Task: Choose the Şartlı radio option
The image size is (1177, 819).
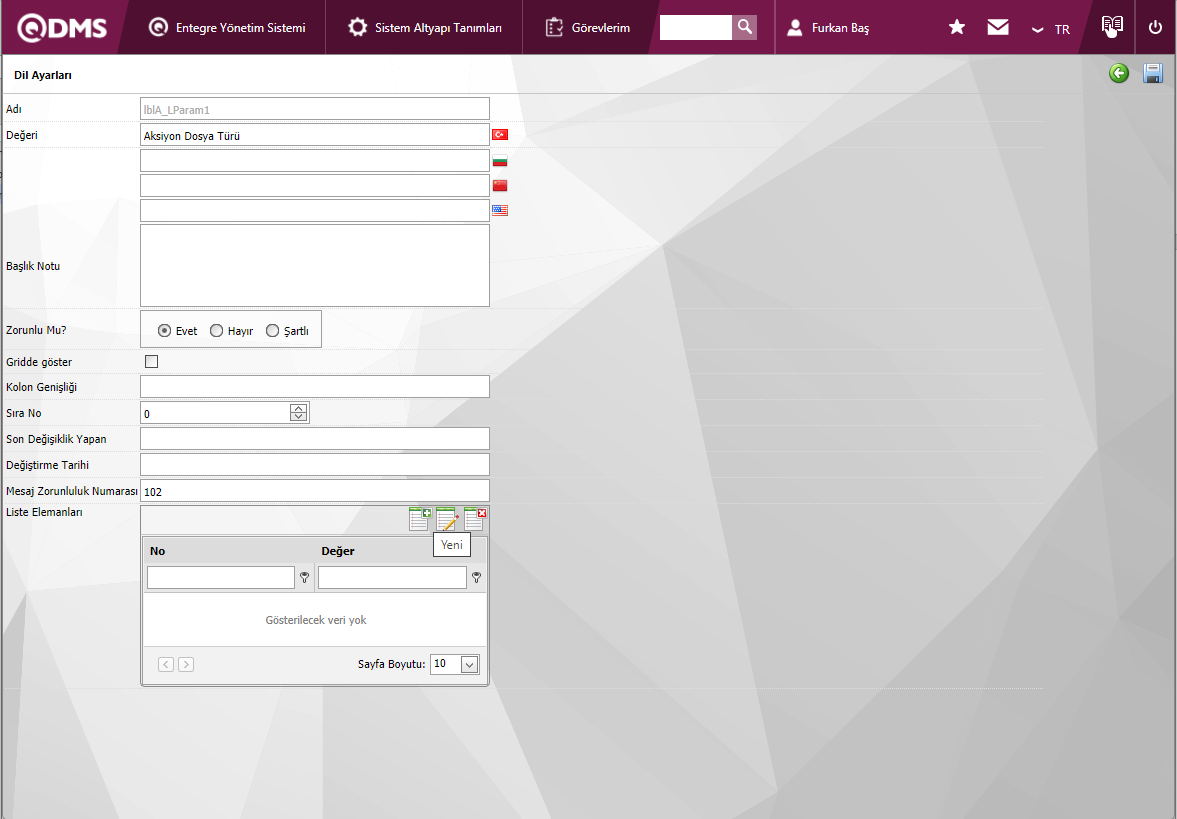Action: click(272, 331)
